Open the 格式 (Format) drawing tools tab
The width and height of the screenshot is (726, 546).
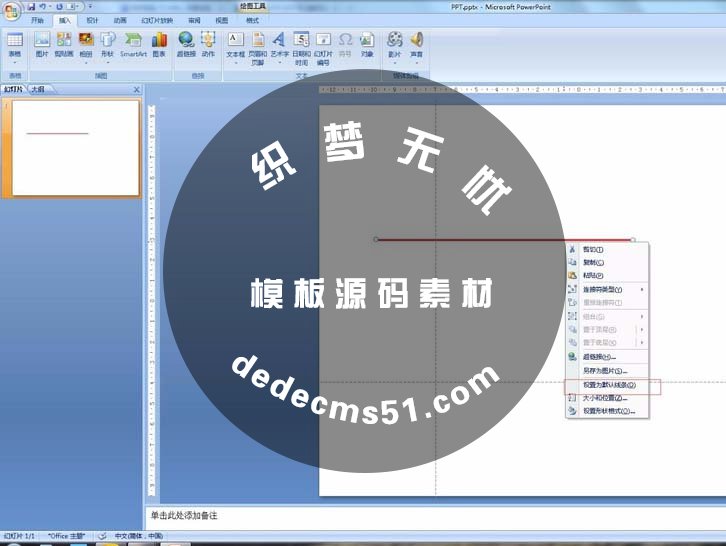[x=252, y=20]
